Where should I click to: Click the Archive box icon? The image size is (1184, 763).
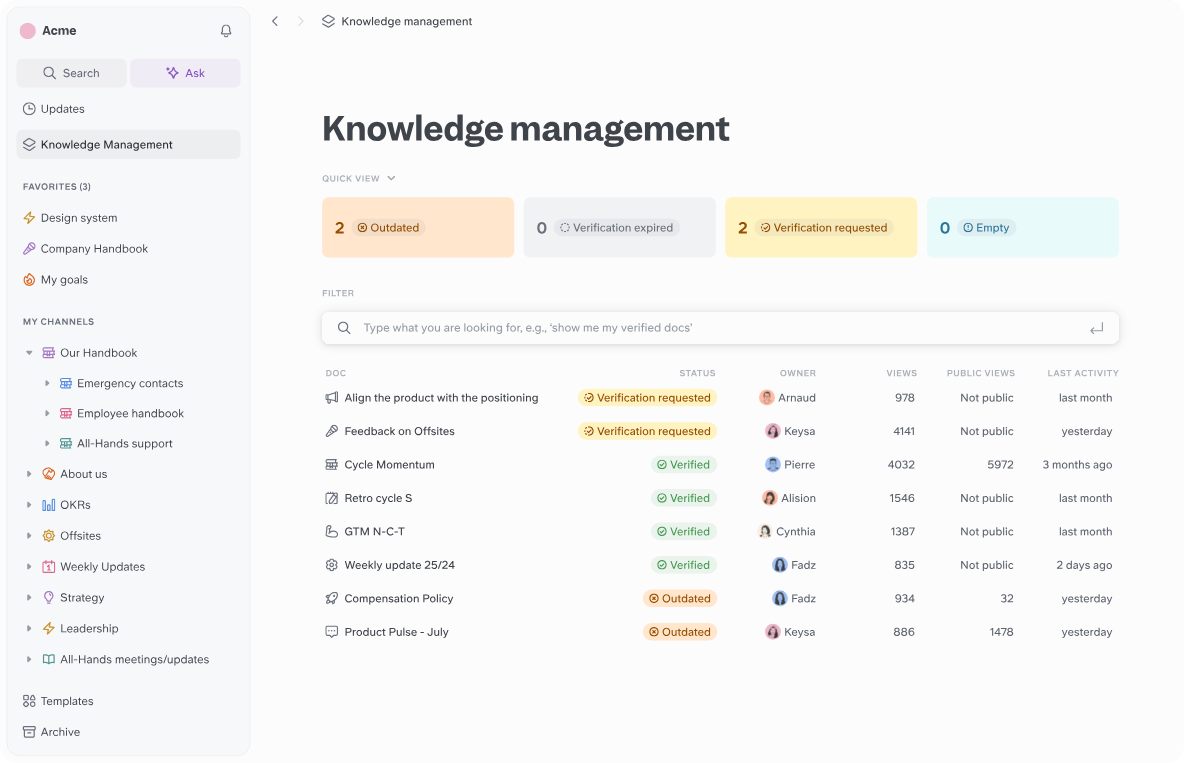(x=29, y=732)
